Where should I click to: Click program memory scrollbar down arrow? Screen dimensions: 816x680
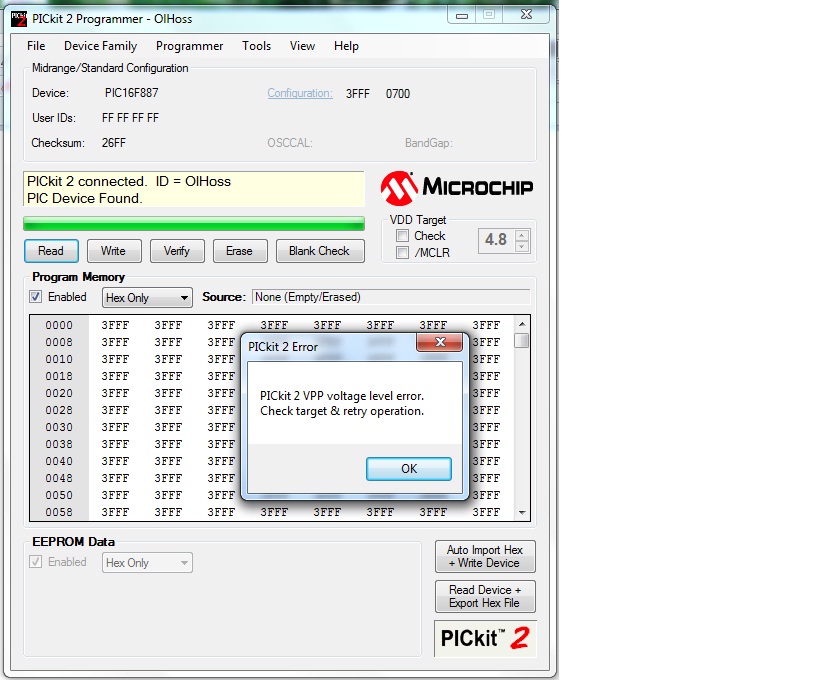click(x=522, y=512)
